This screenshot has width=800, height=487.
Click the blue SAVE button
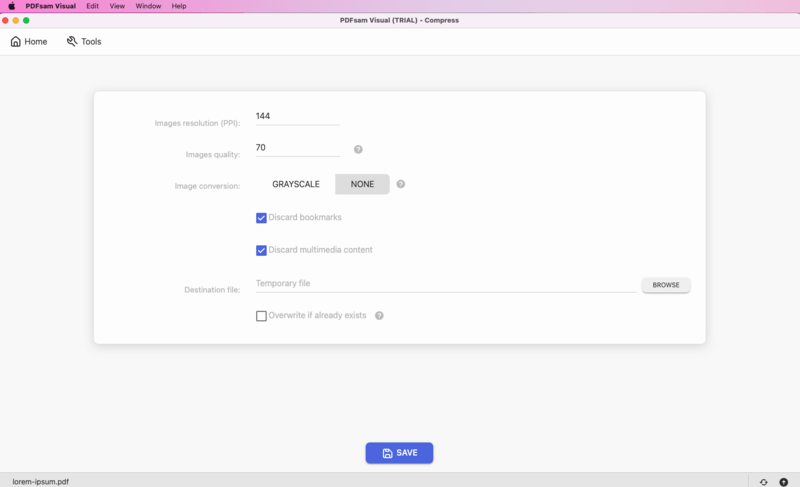399,453
